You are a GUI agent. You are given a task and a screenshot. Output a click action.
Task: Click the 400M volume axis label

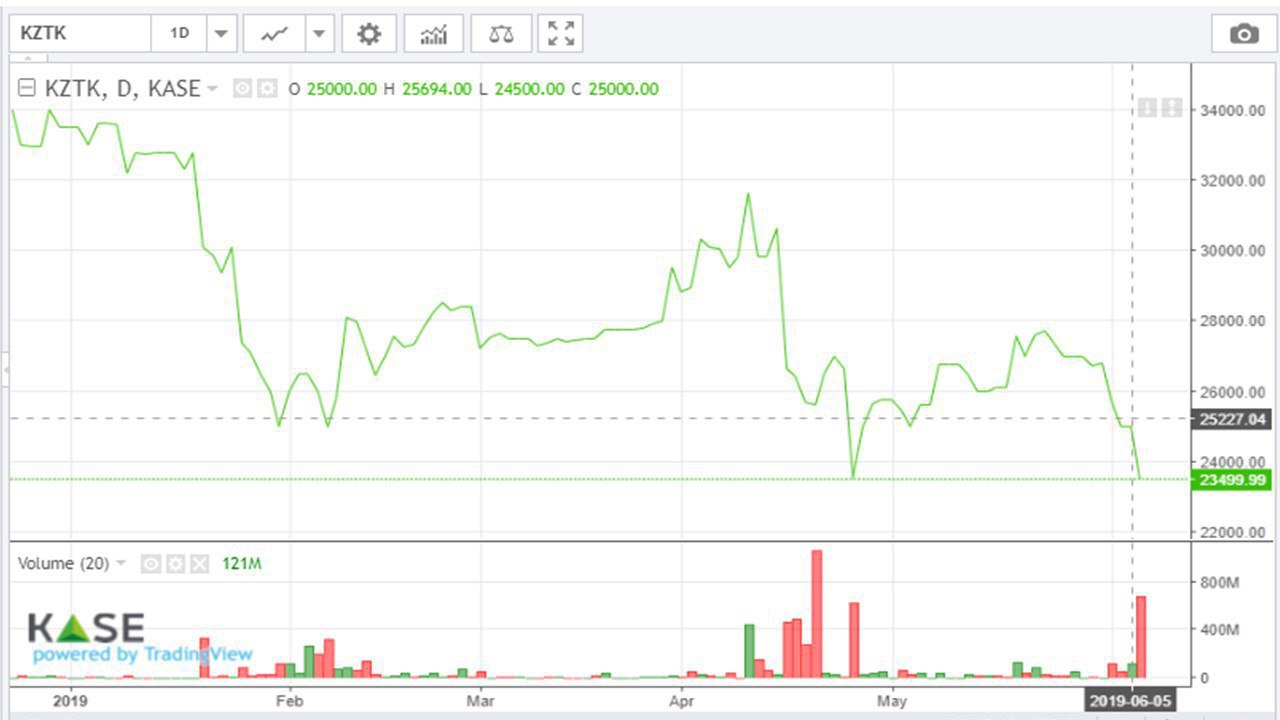[1218, 629]
